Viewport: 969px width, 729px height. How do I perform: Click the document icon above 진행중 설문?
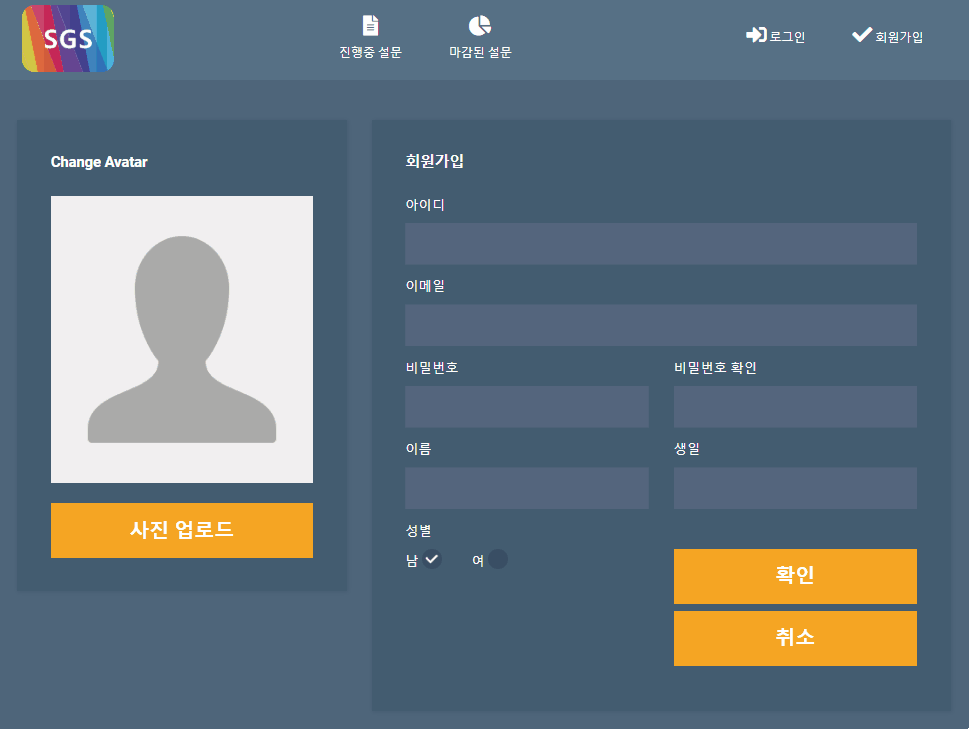click(370, 26)
